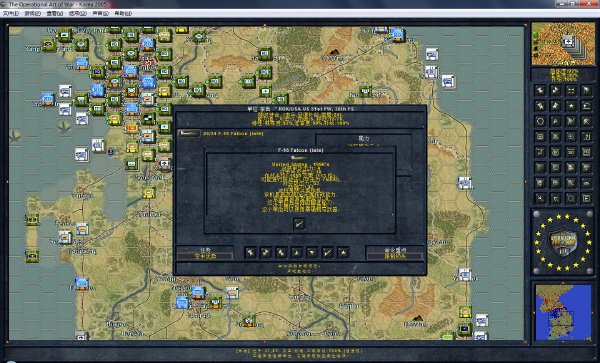Click the up triangle button in unit report
600x363 pixels.
297,252
